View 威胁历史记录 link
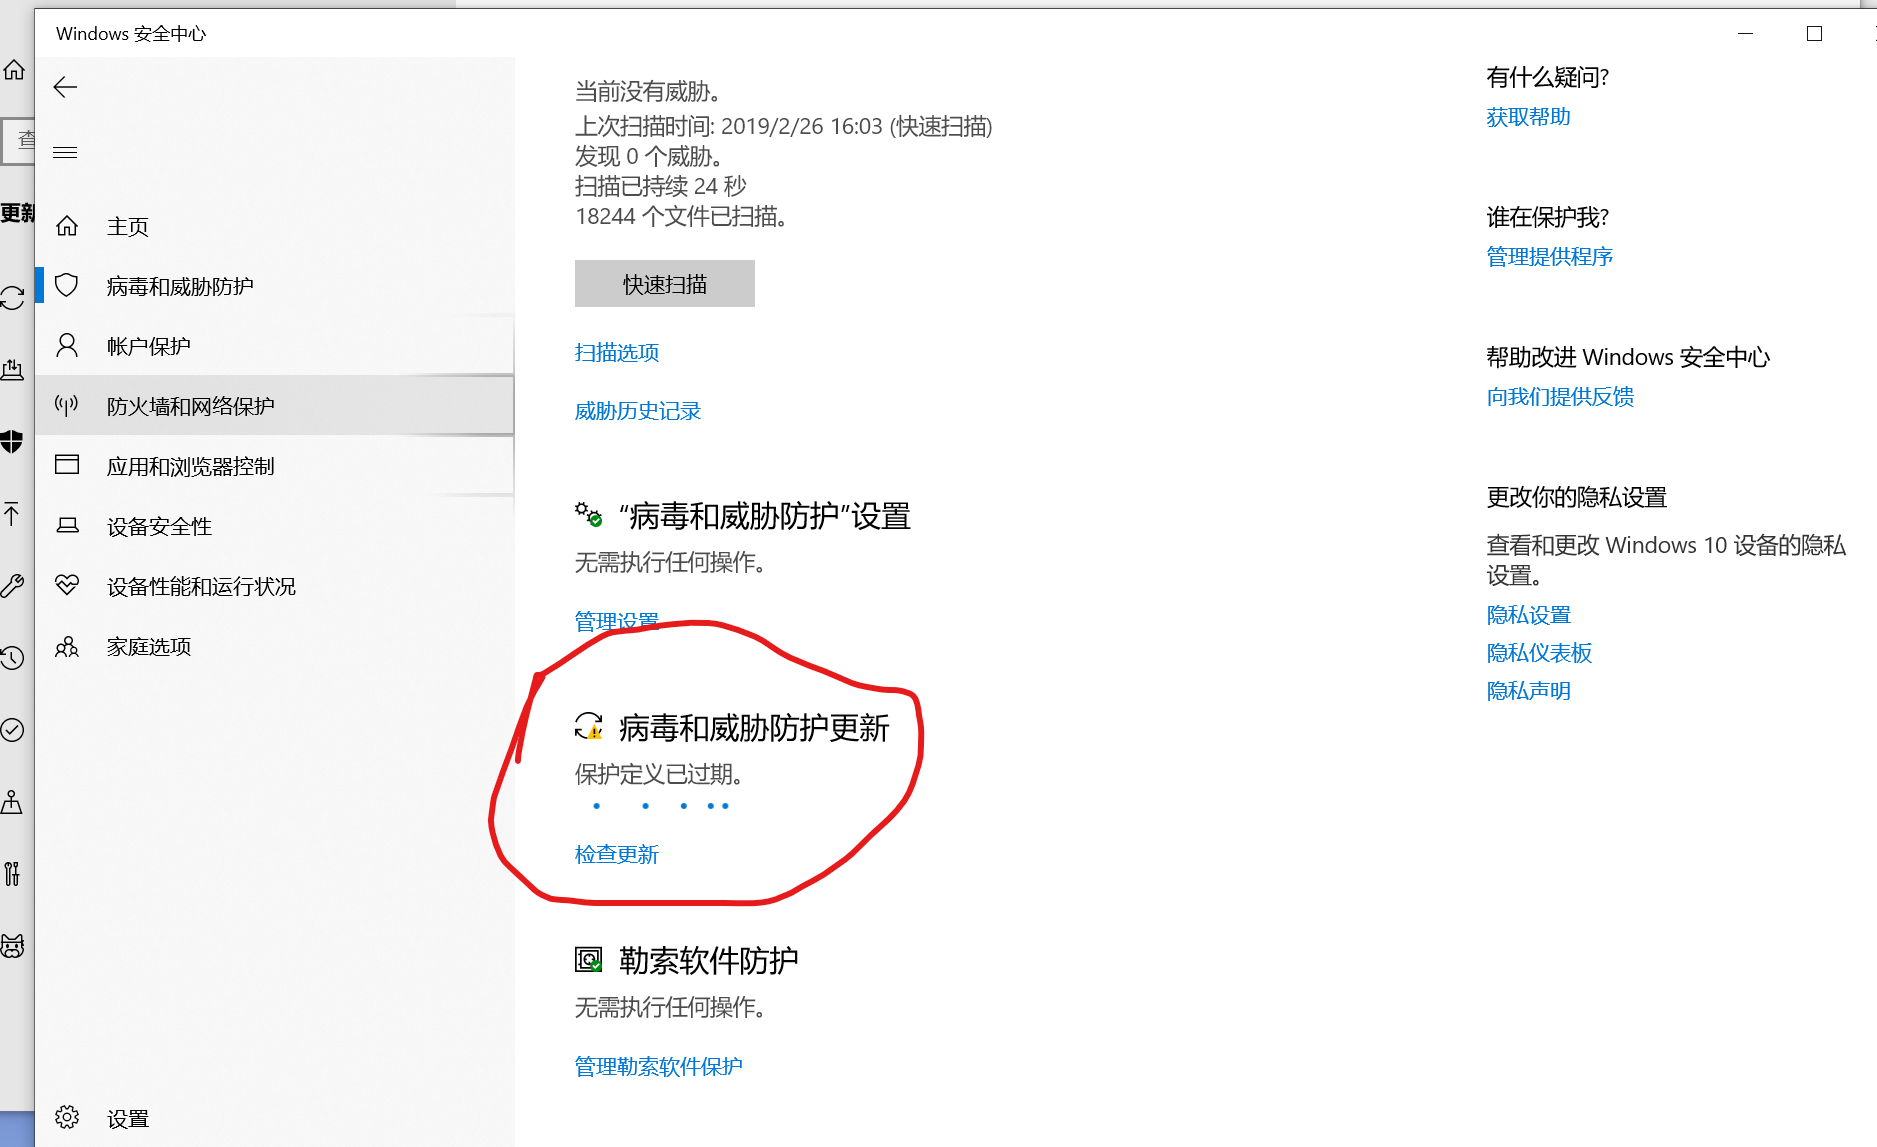Viewport: 1877px width, 1147px height. pyautogui.click(x=638, y=411)
